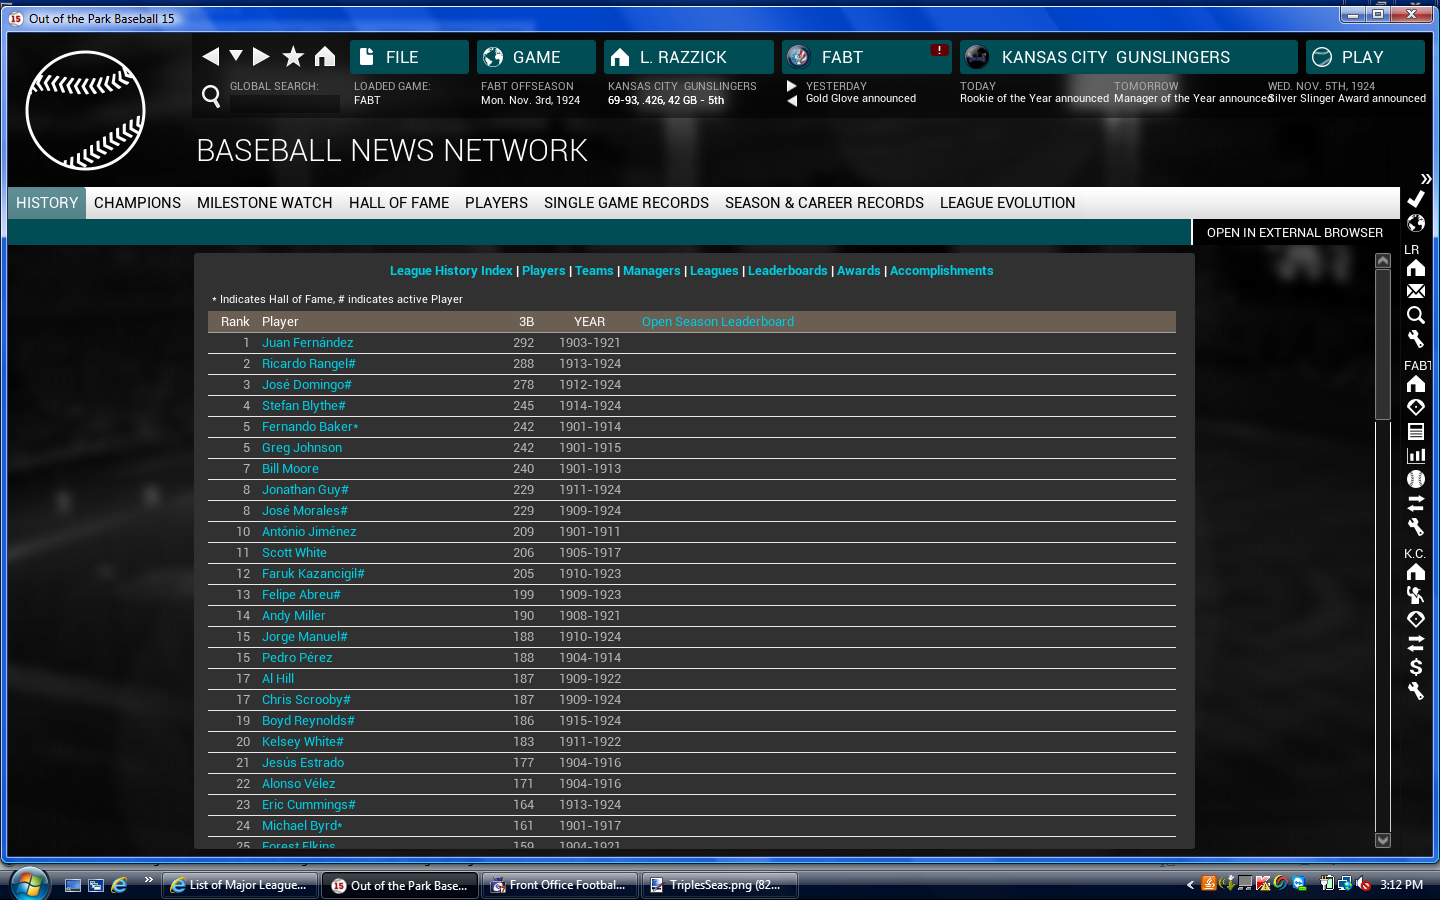Open Faruk Kazancigil player page
The image size is (1440, 900).
313,574
